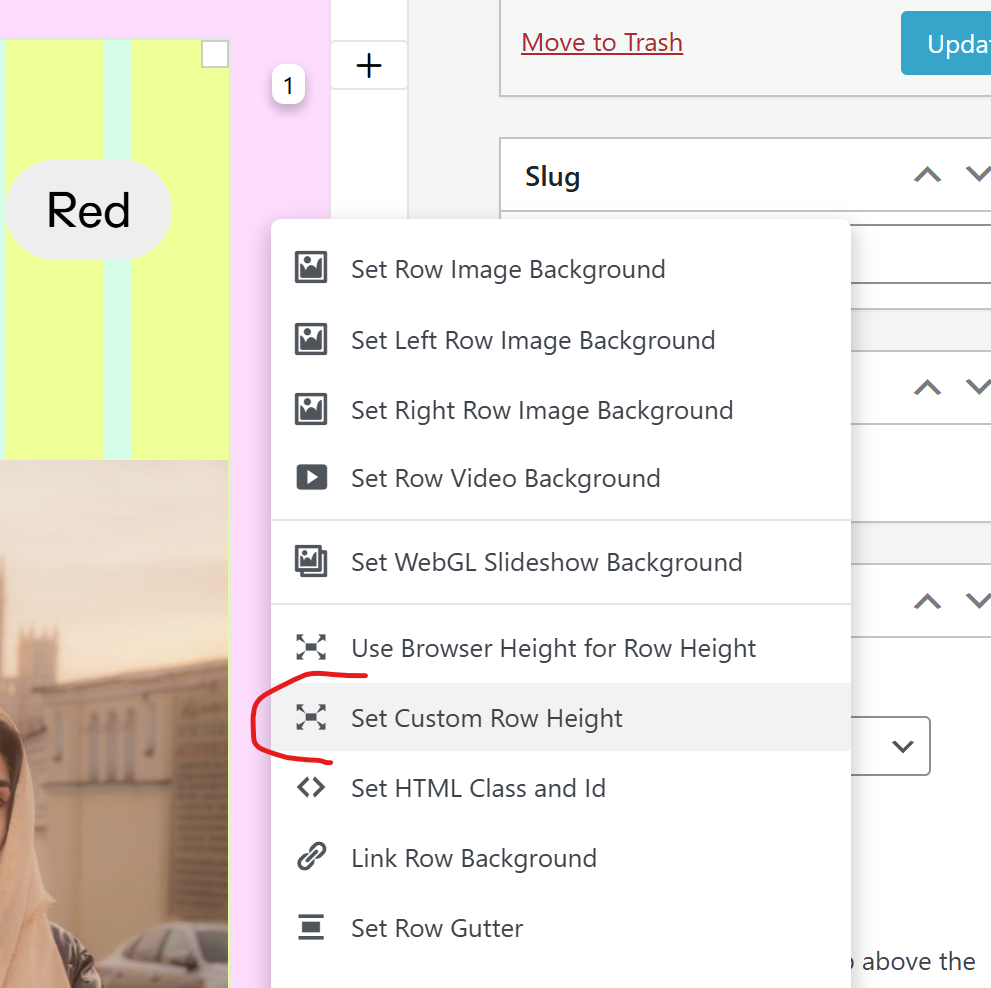
Task: Click the plus button to add row
Action: (369, 66)
